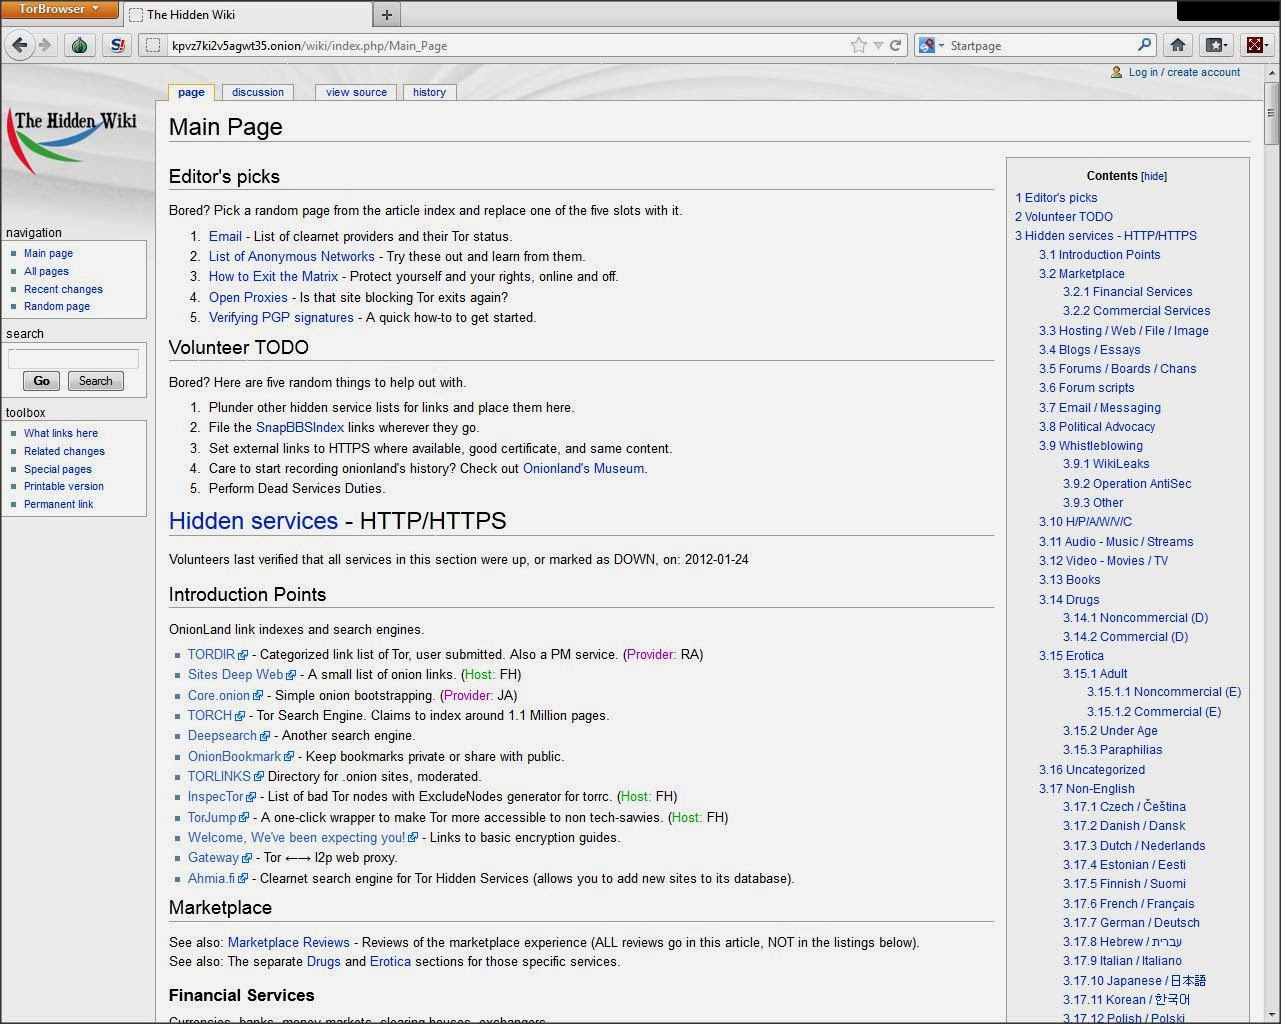
Task: Click Log in / create account
Action: coord(1184,72)
